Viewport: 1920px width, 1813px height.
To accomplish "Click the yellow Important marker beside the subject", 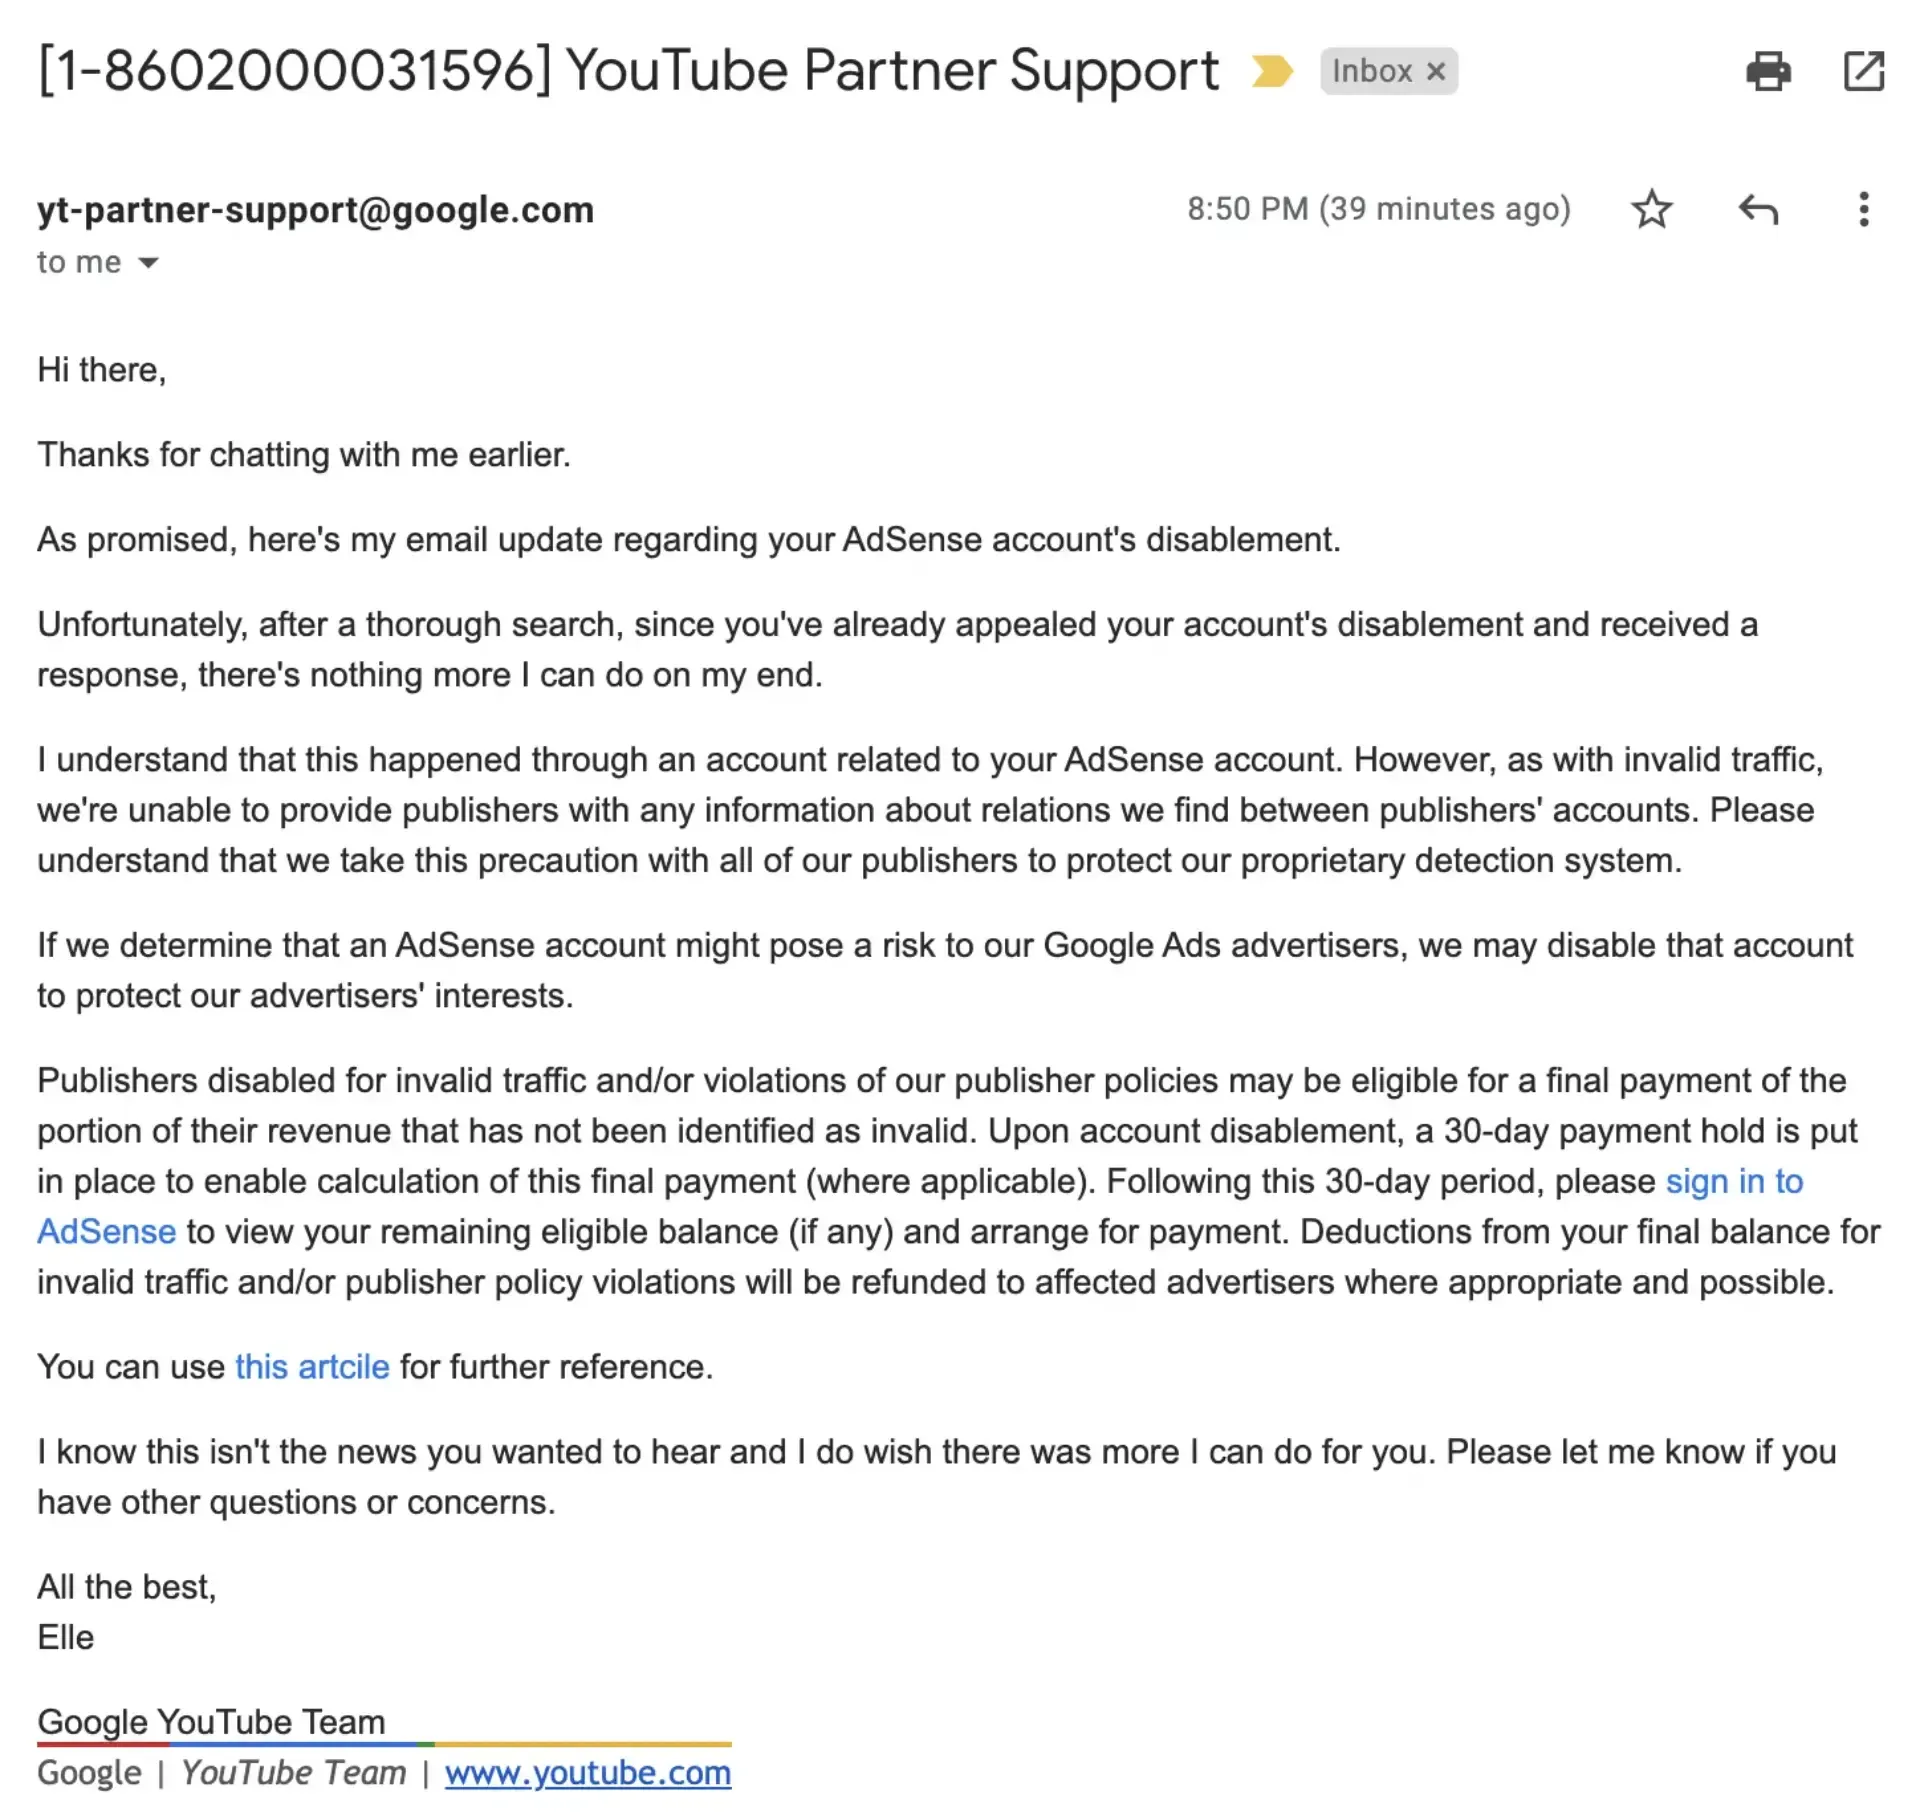I will coord(1272,71).
